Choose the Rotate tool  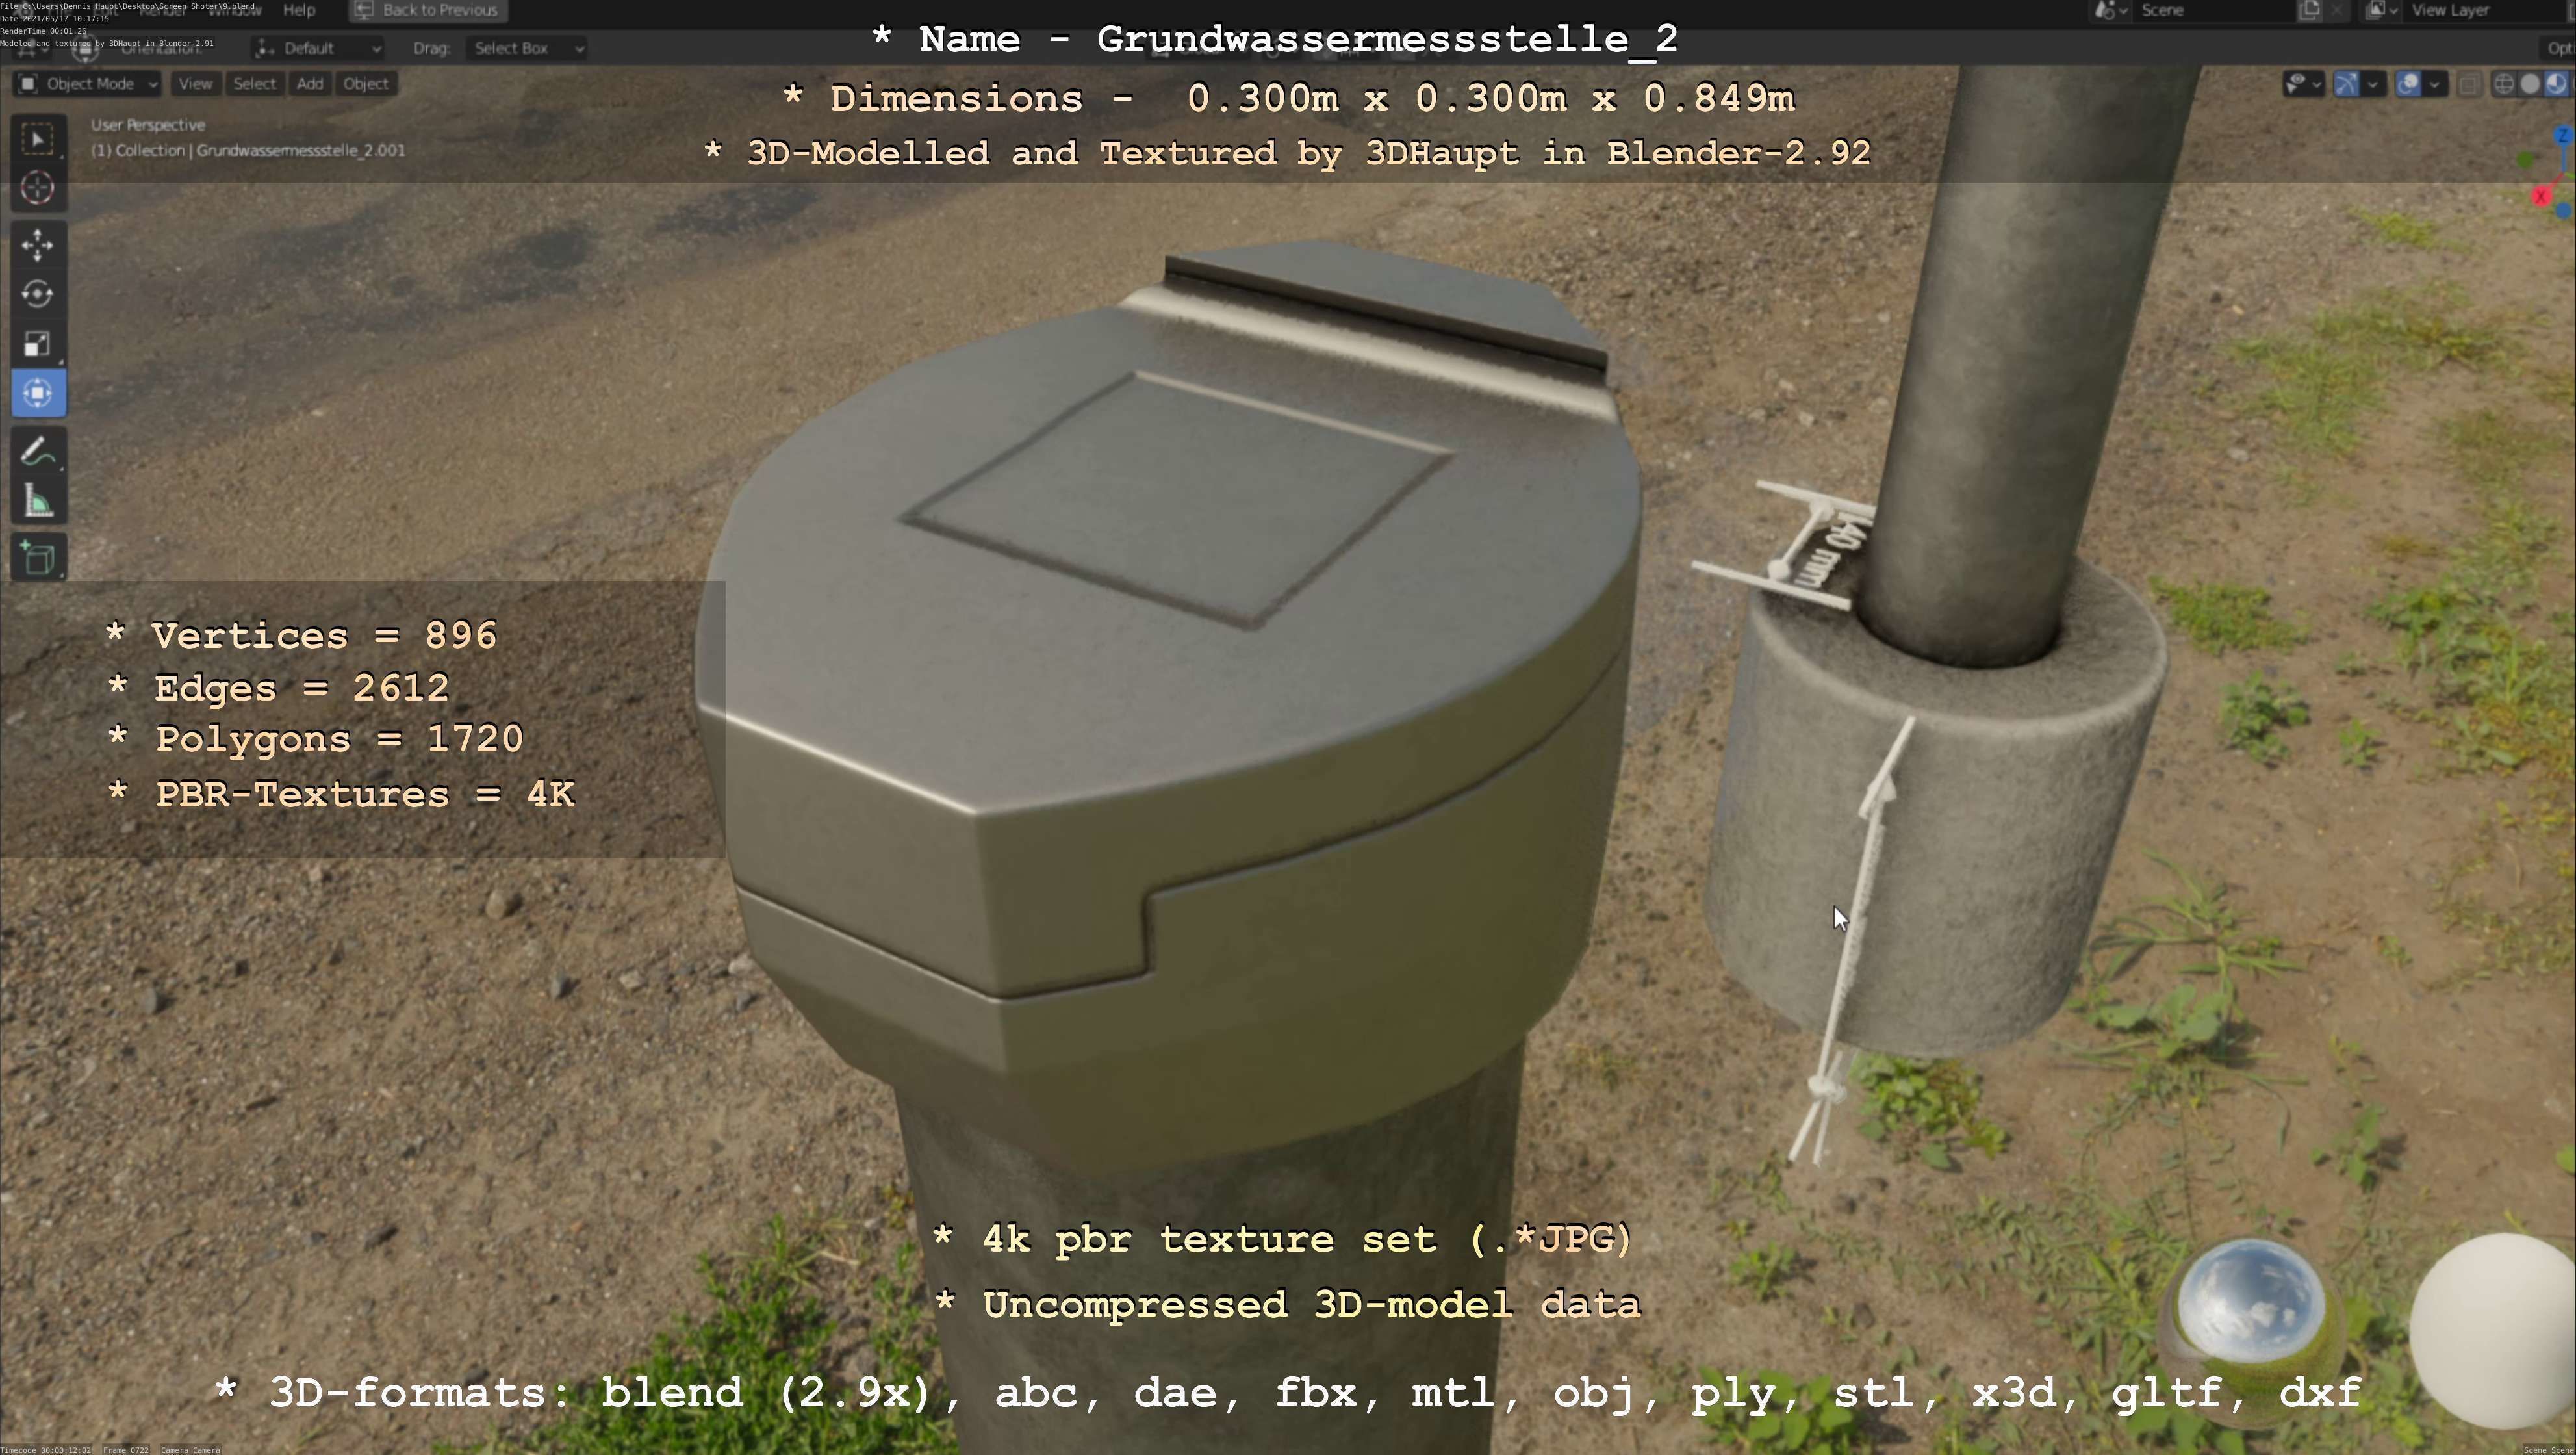pyautogui.click(x=38, y=294)
